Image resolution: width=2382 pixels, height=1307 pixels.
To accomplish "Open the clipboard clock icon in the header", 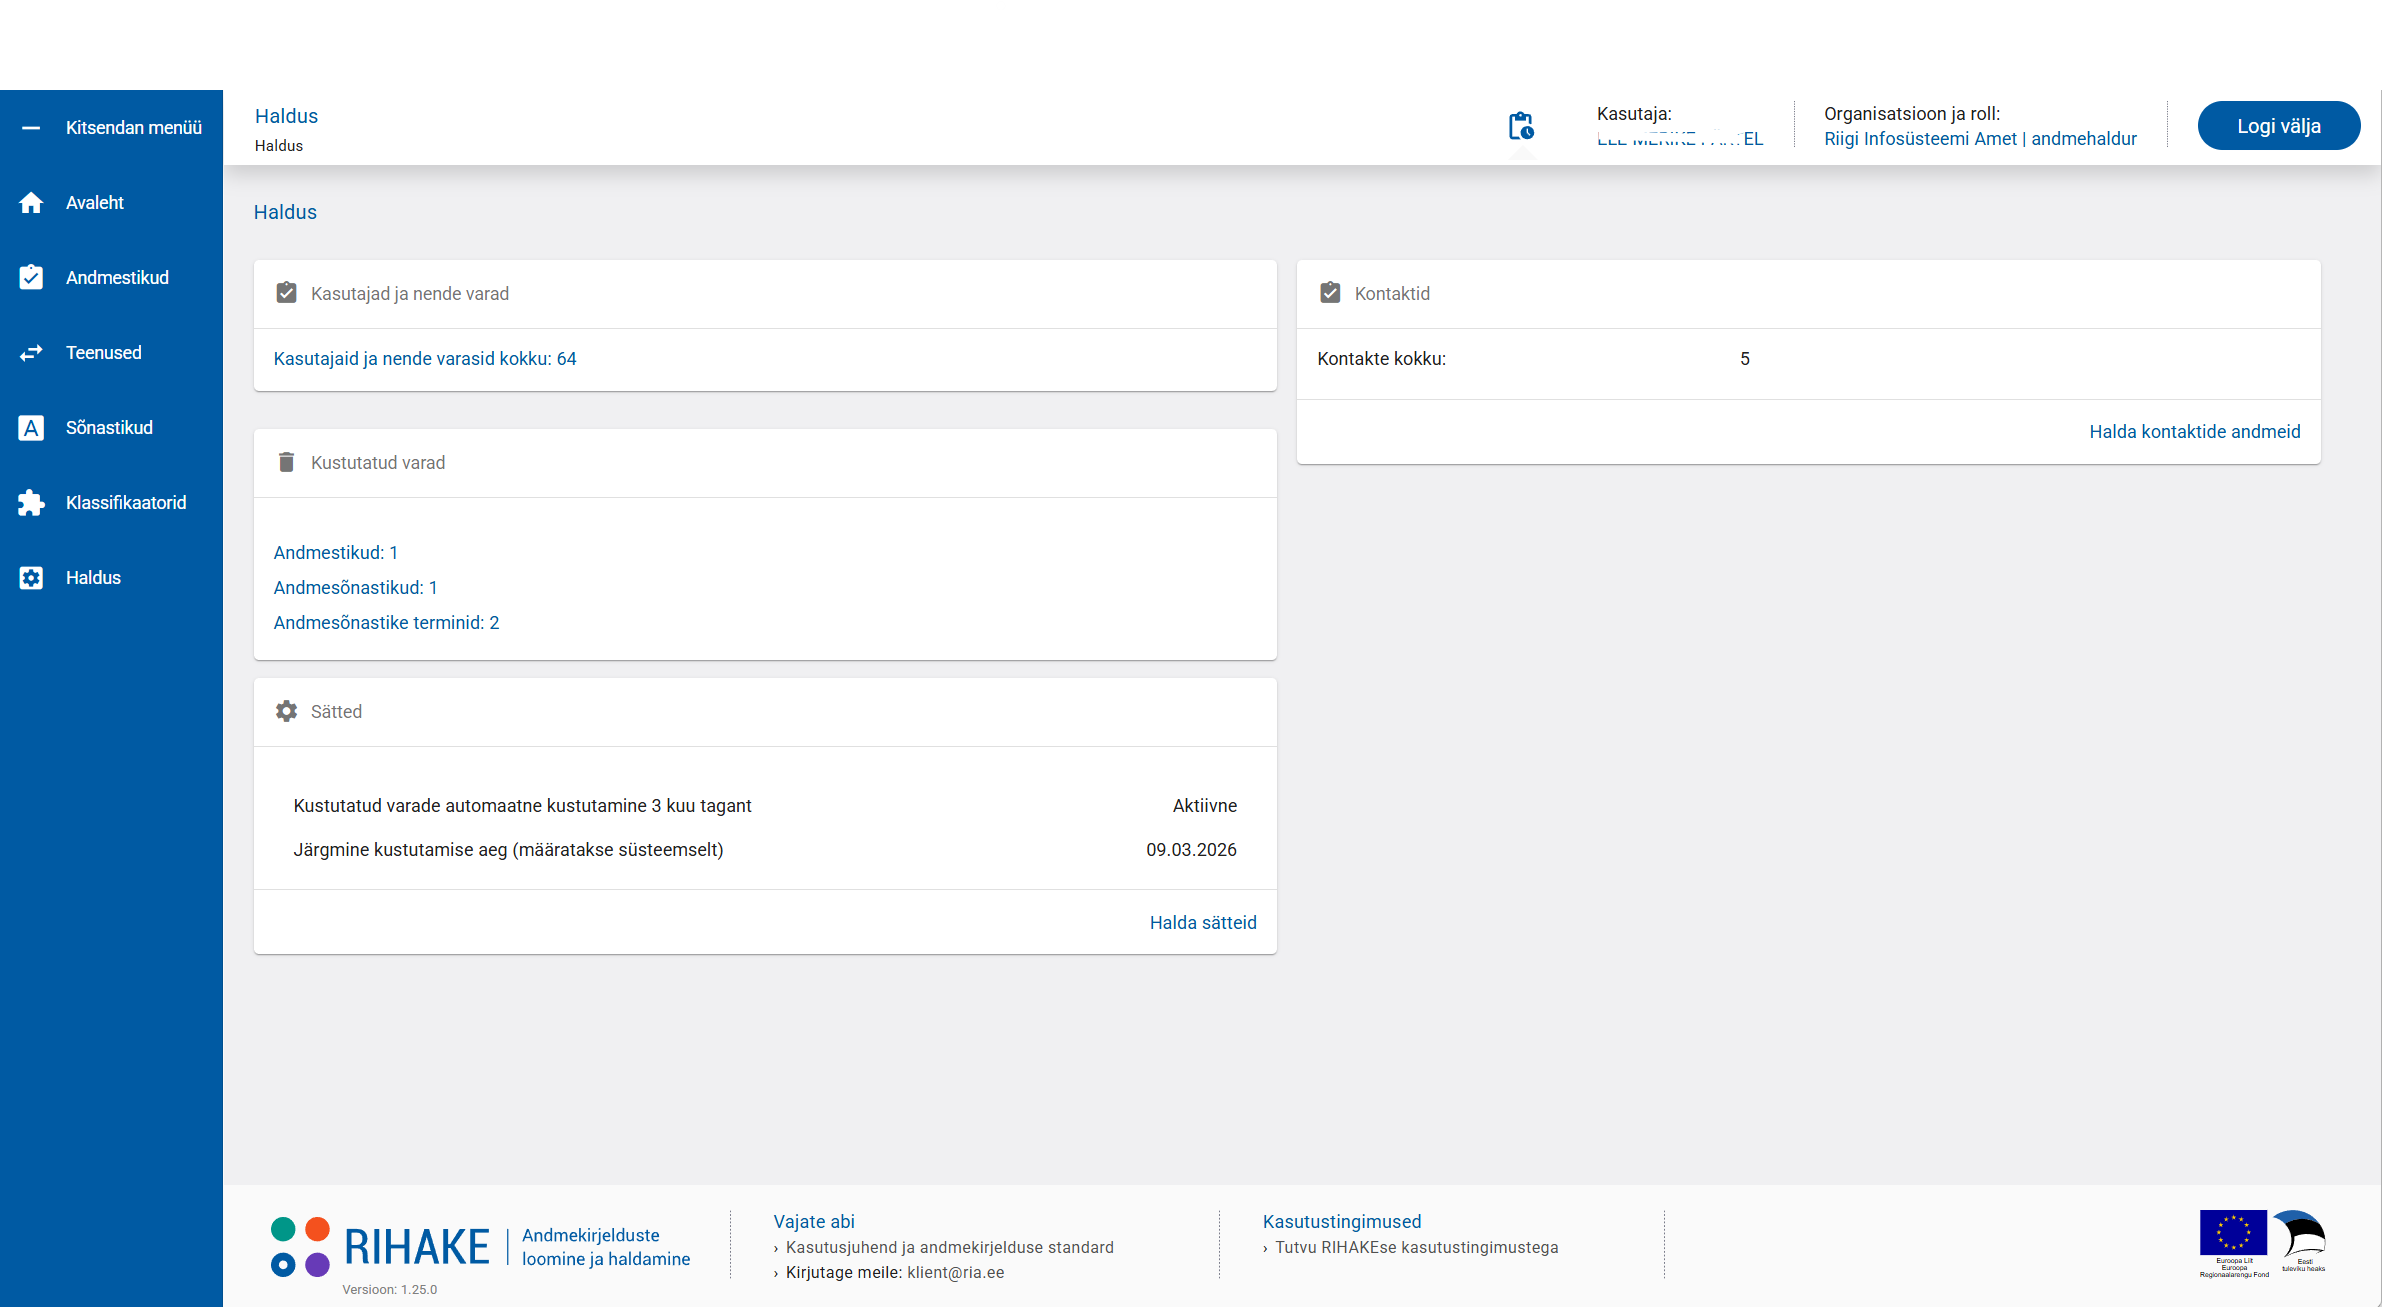I will [x=1521, y=127].
